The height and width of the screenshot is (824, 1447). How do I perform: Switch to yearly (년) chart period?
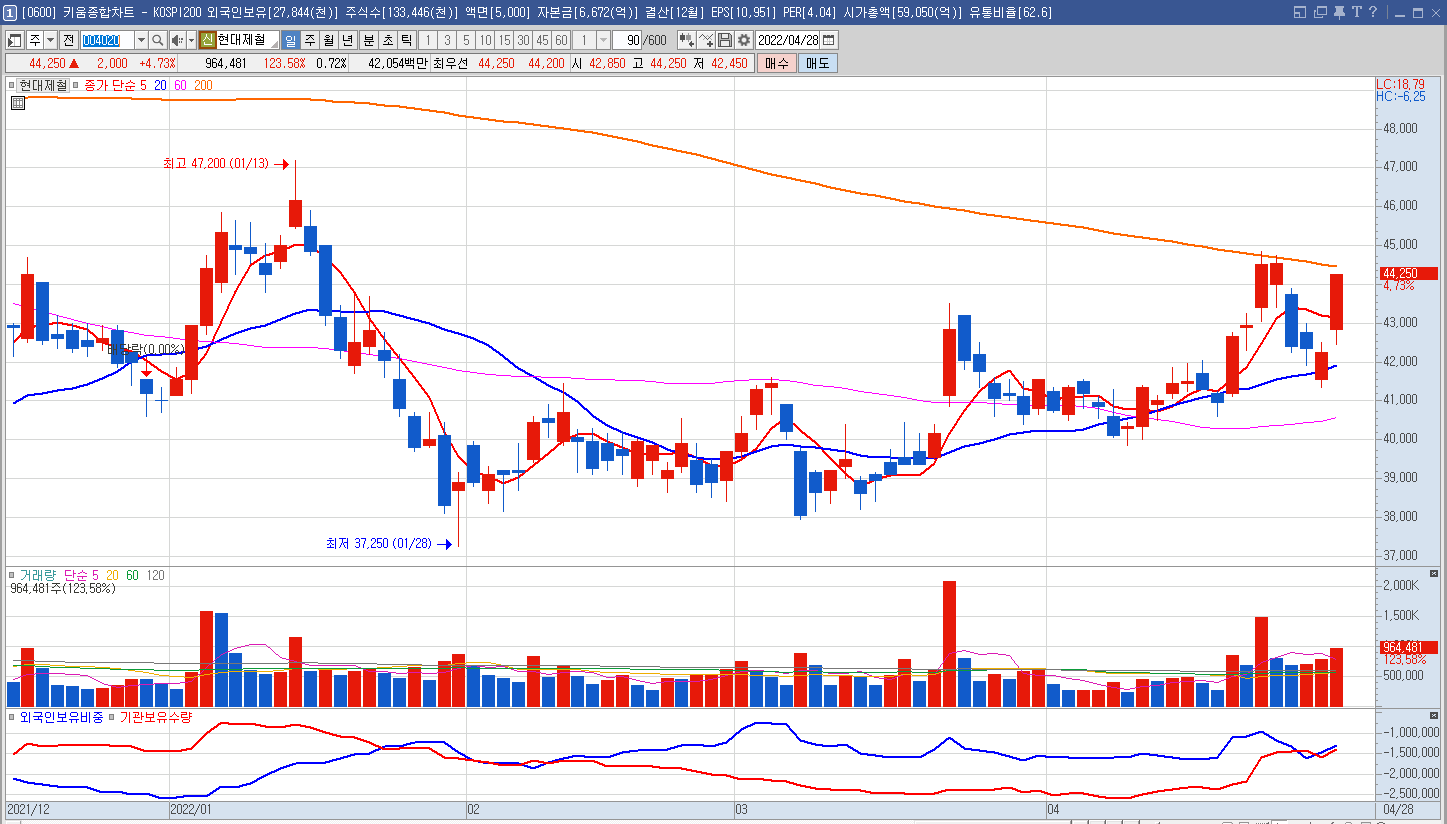point(347,40)
